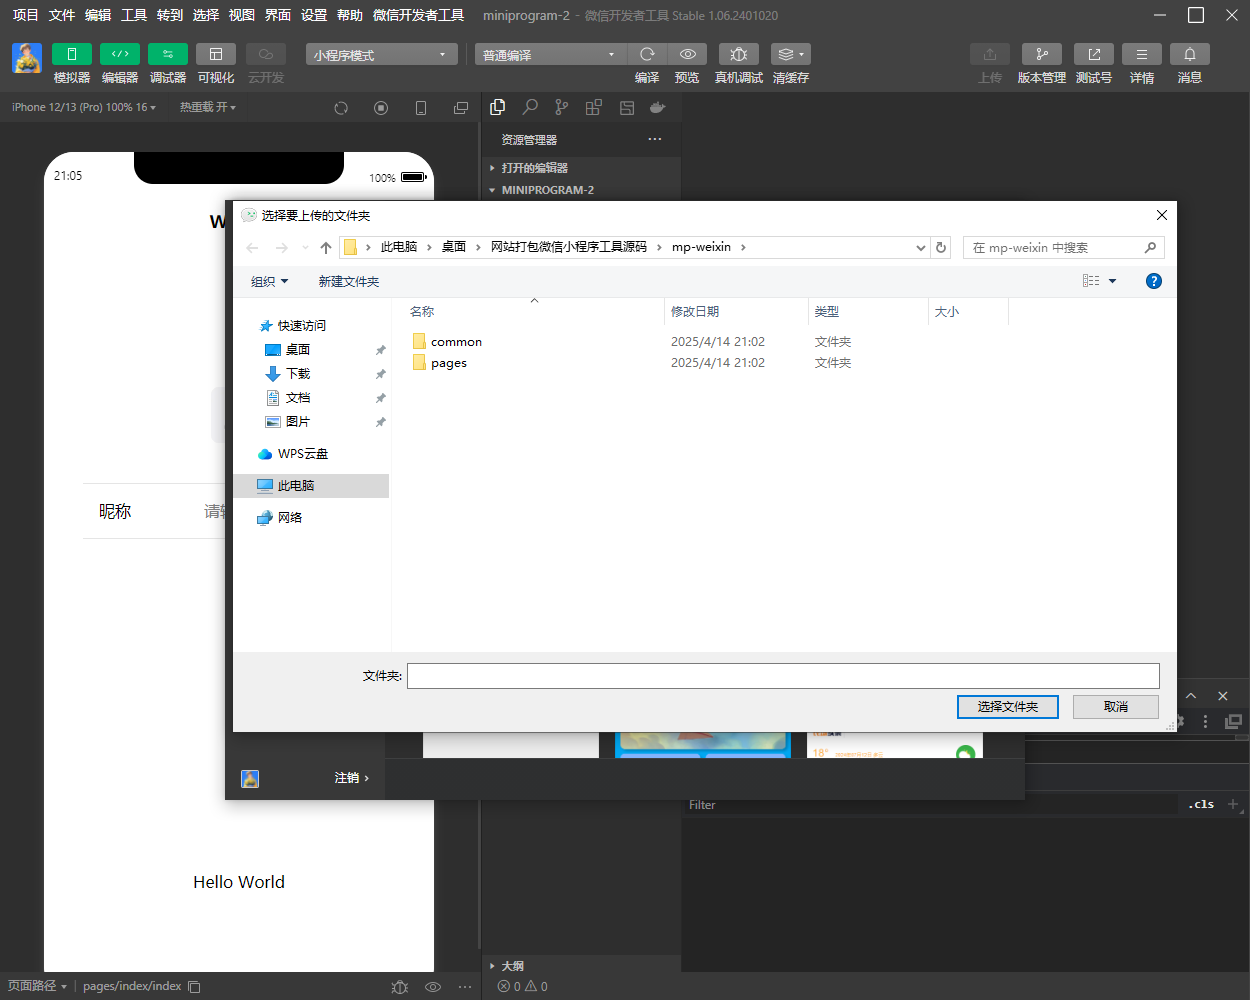Open WPS云盘 in the navigation pane

coord(303,454)
